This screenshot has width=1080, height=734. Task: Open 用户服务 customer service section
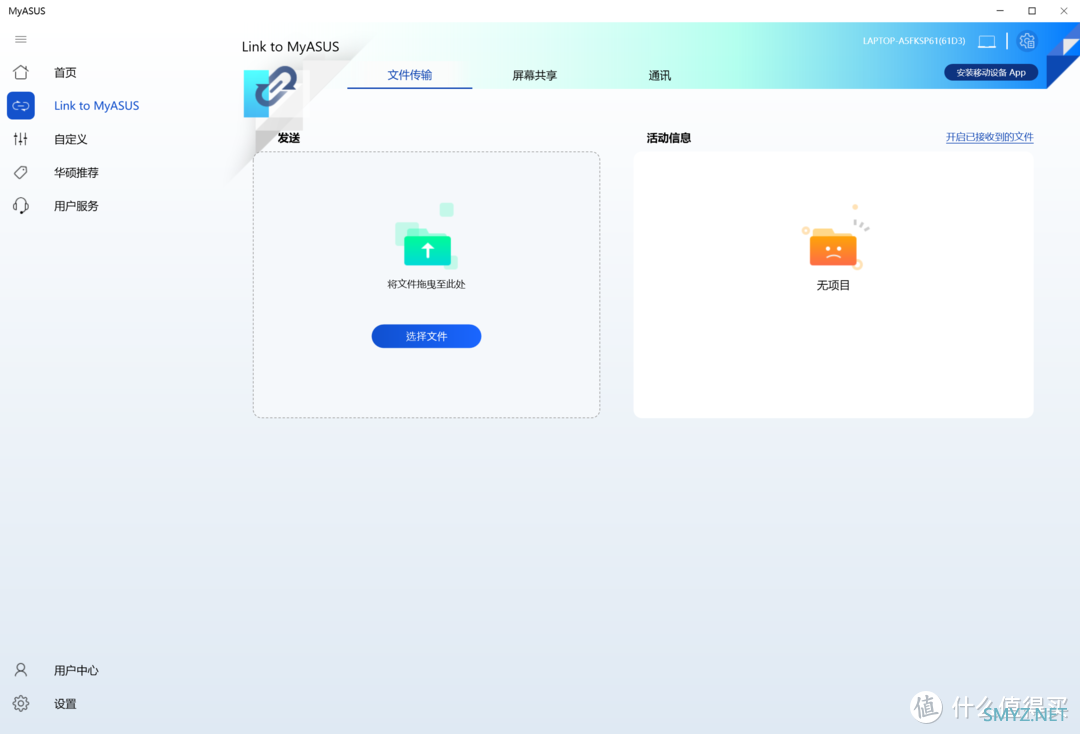pyautogui.click(x=76, y=205)
